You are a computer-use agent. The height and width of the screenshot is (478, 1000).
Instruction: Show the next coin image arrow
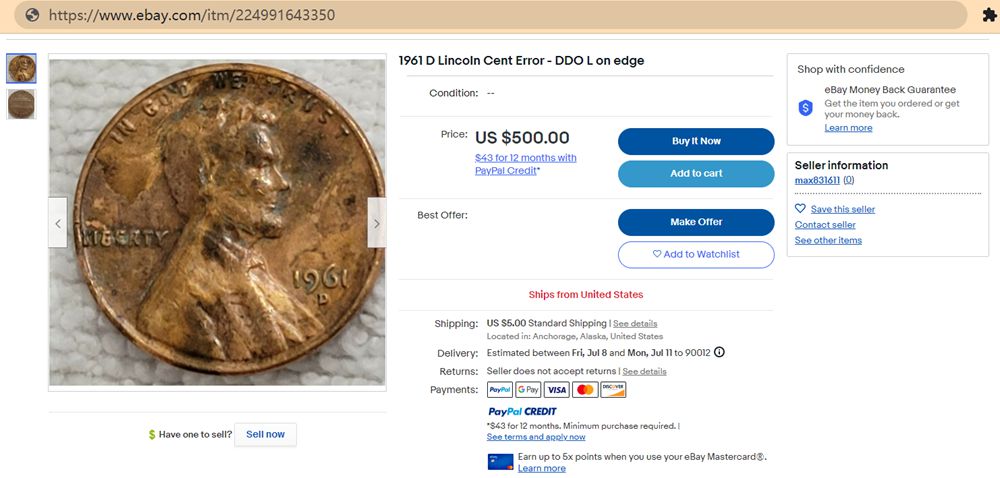[377, 223]
